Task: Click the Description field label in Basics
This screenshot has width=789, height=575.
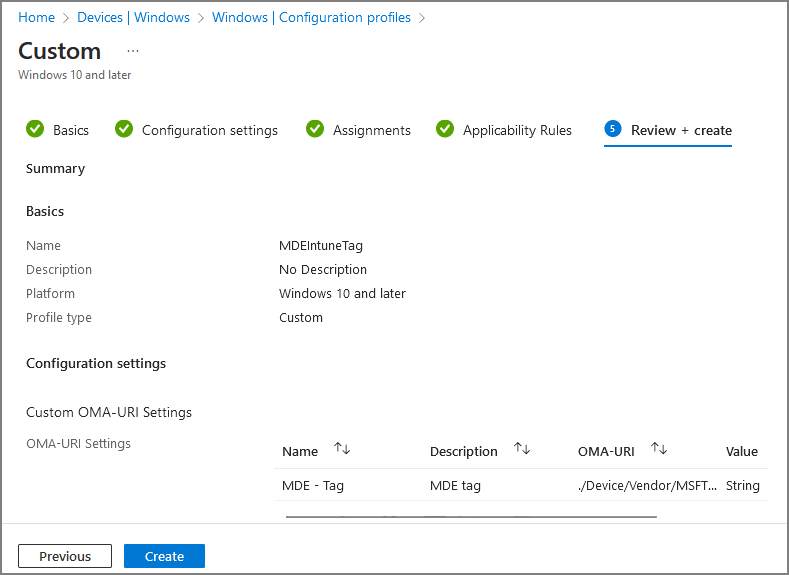Action: tap(59, 270)
